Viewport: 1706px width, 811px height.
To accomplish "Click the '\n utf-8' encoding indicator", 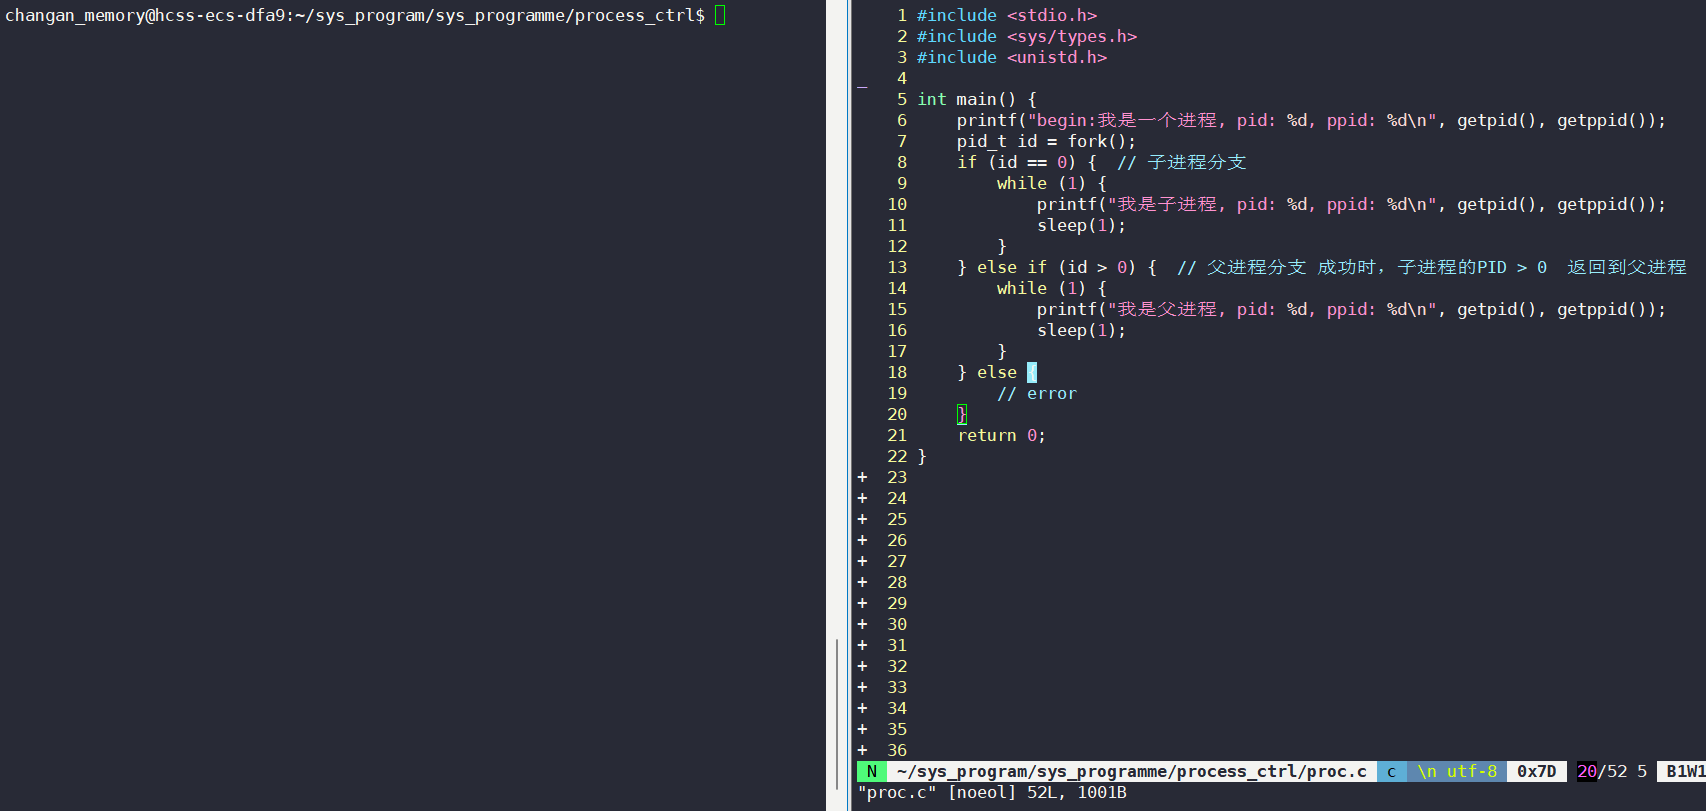I will tap(1457, 771).
